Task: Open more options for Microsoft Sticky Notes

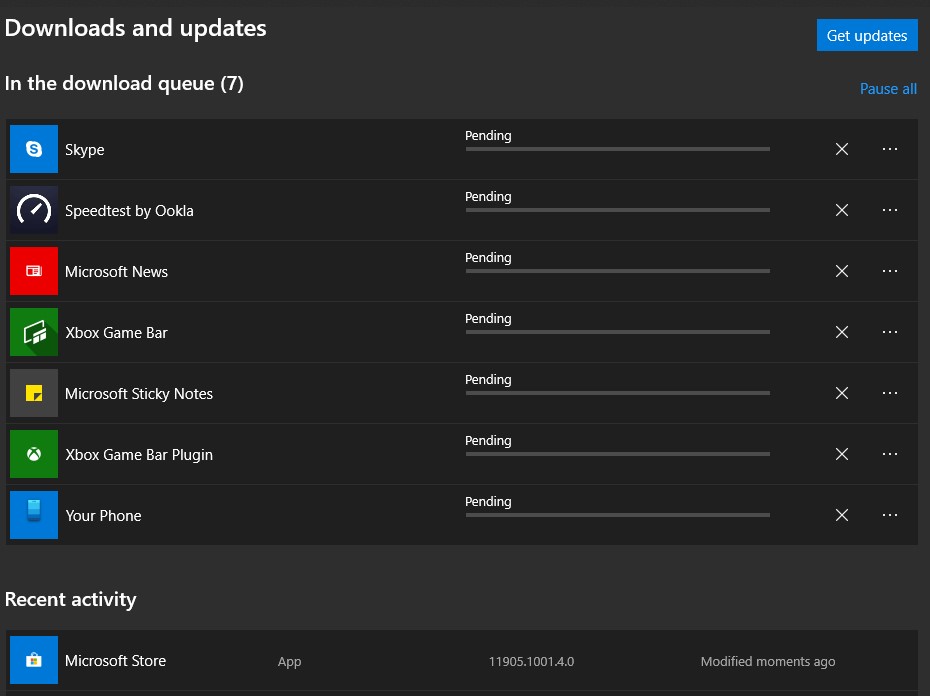Action: coord(890,393)
